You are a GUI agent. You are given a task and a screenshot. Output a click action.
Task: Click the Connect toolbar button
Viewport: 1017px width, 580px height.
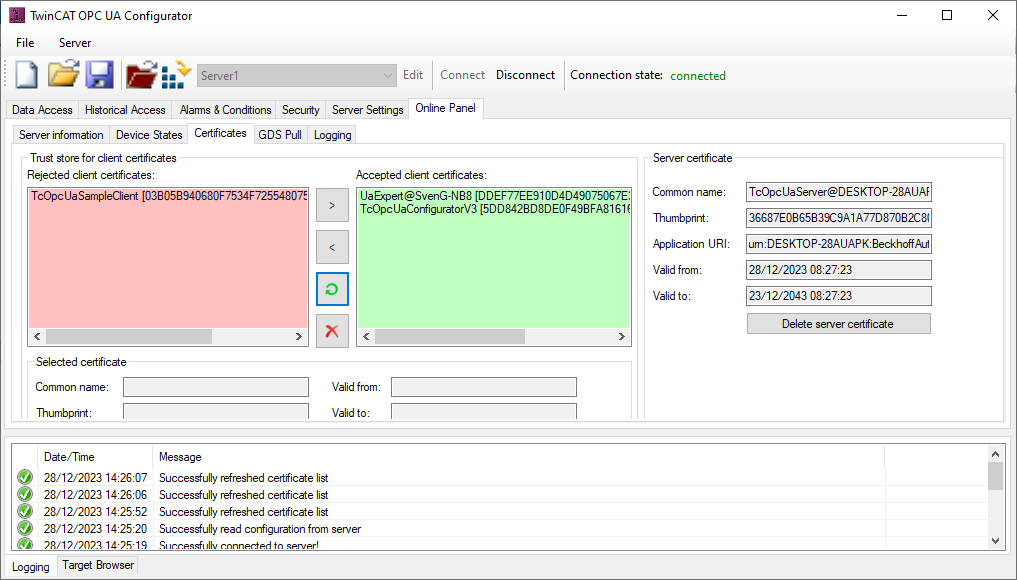(462, 75)
